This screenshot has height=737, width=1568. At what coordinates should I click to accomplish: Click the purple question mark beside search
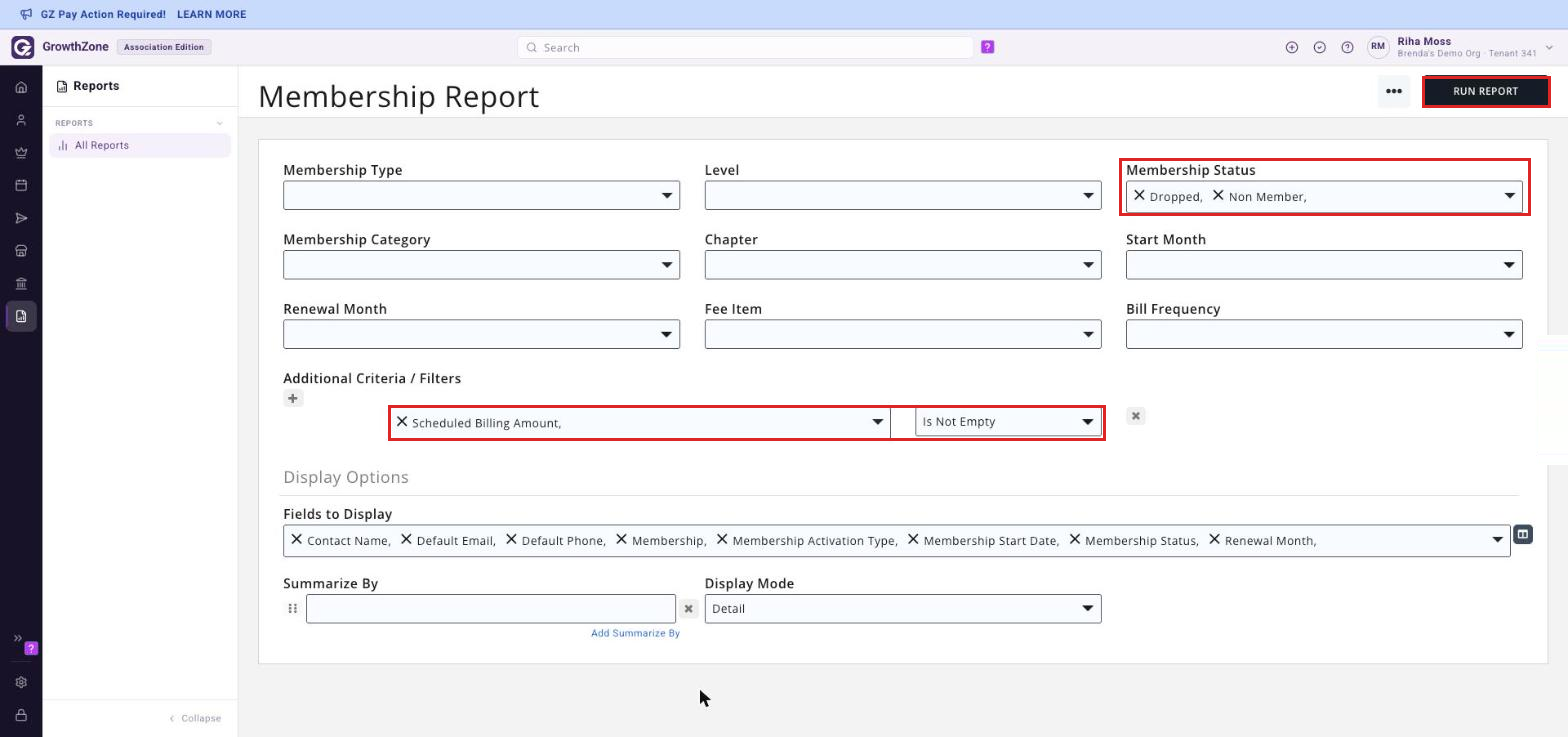(988, 47)
